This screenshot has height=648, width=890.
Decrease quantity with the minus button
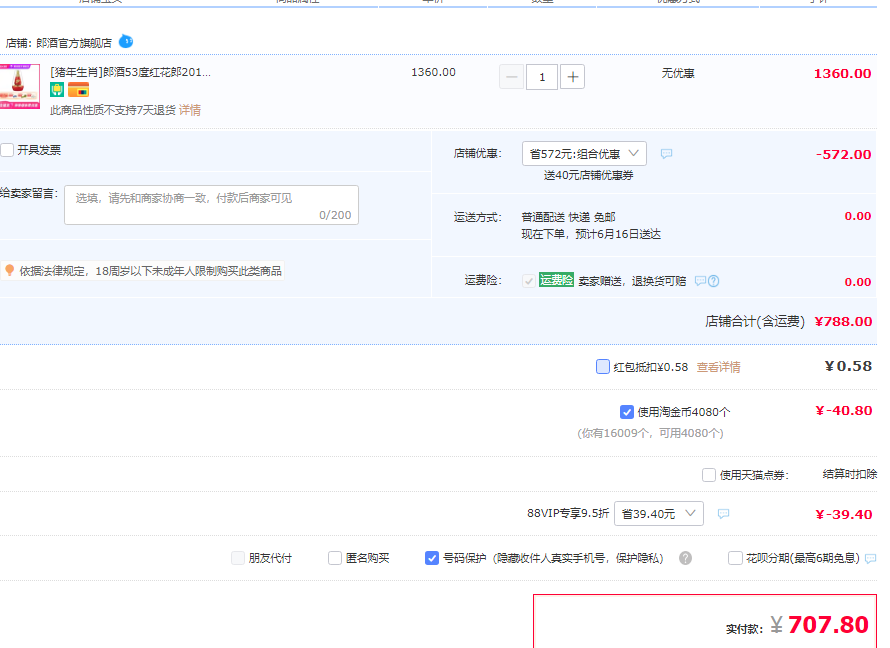pyautogui.click(x=511, y=77)
